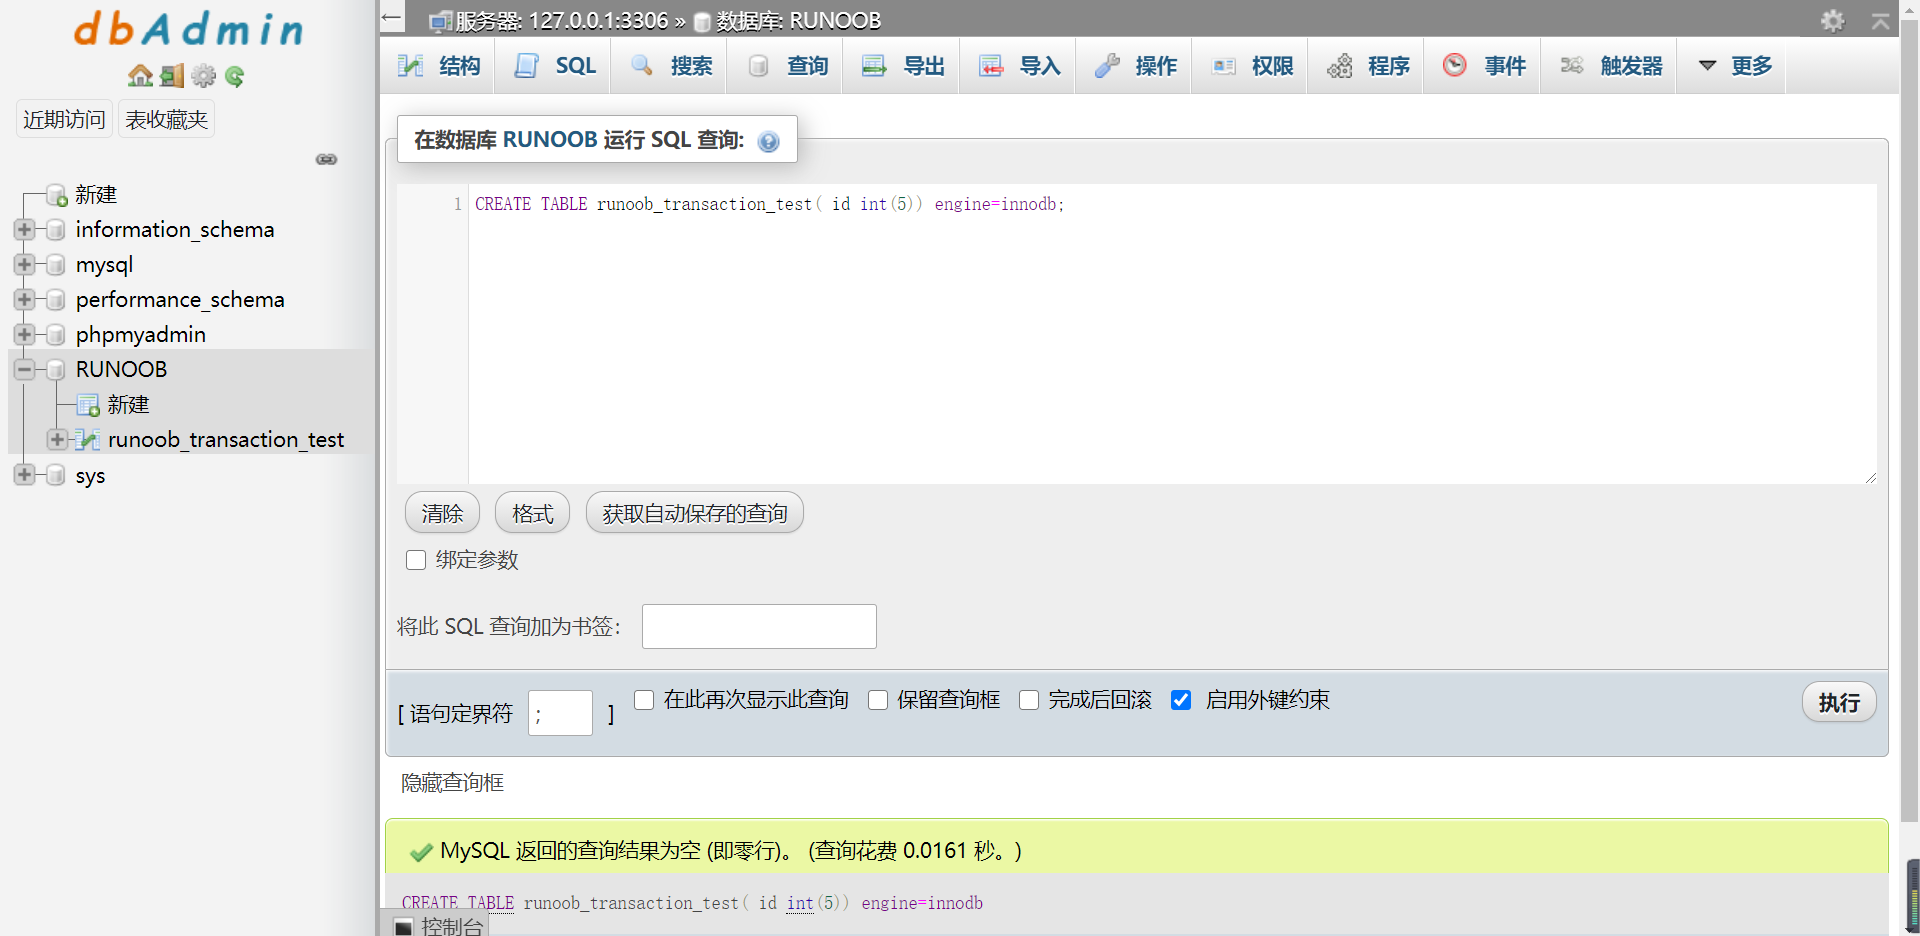Screen dimensions: 1920x936
Task: Open the 导出 export tab
Action: [903, 66]
